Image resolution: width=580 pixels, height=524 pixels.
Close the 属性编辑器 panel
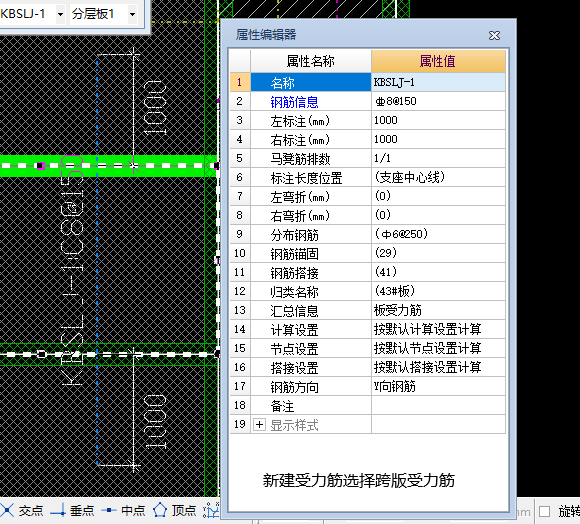(494, 36)
